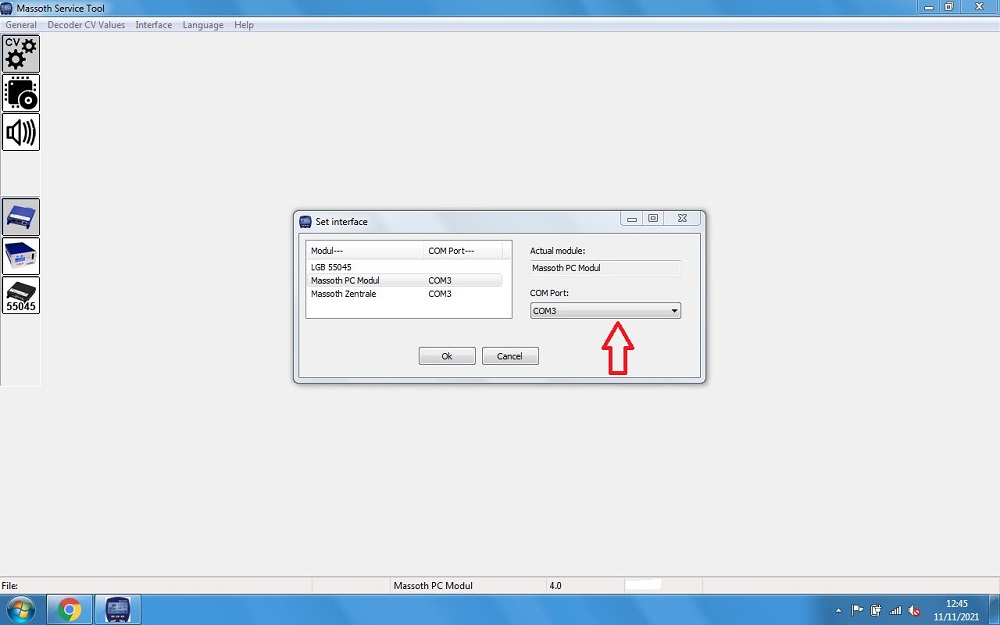Show hidden system tray icons

[838, 610]
